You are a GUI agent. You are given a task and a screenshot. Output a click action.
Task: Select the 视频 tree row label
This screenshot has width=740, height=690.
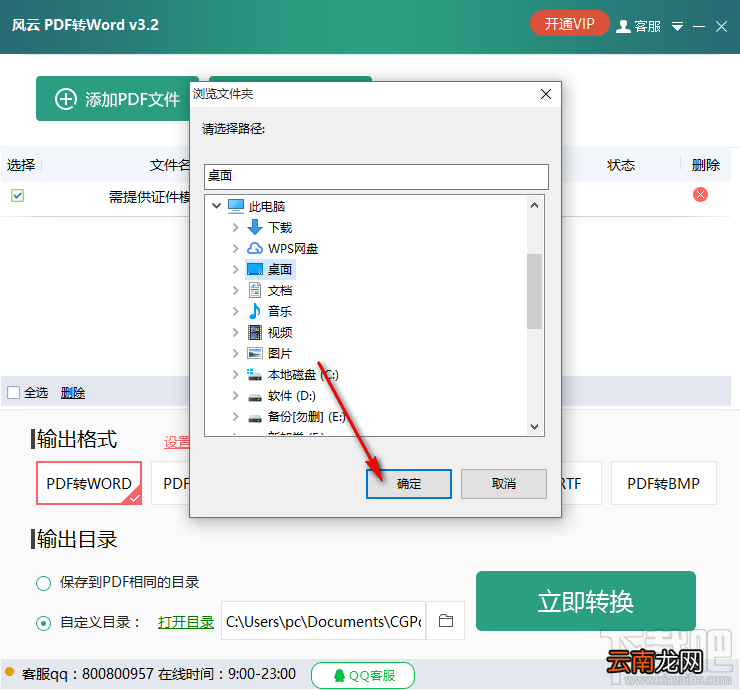click(x=280, y=333)
